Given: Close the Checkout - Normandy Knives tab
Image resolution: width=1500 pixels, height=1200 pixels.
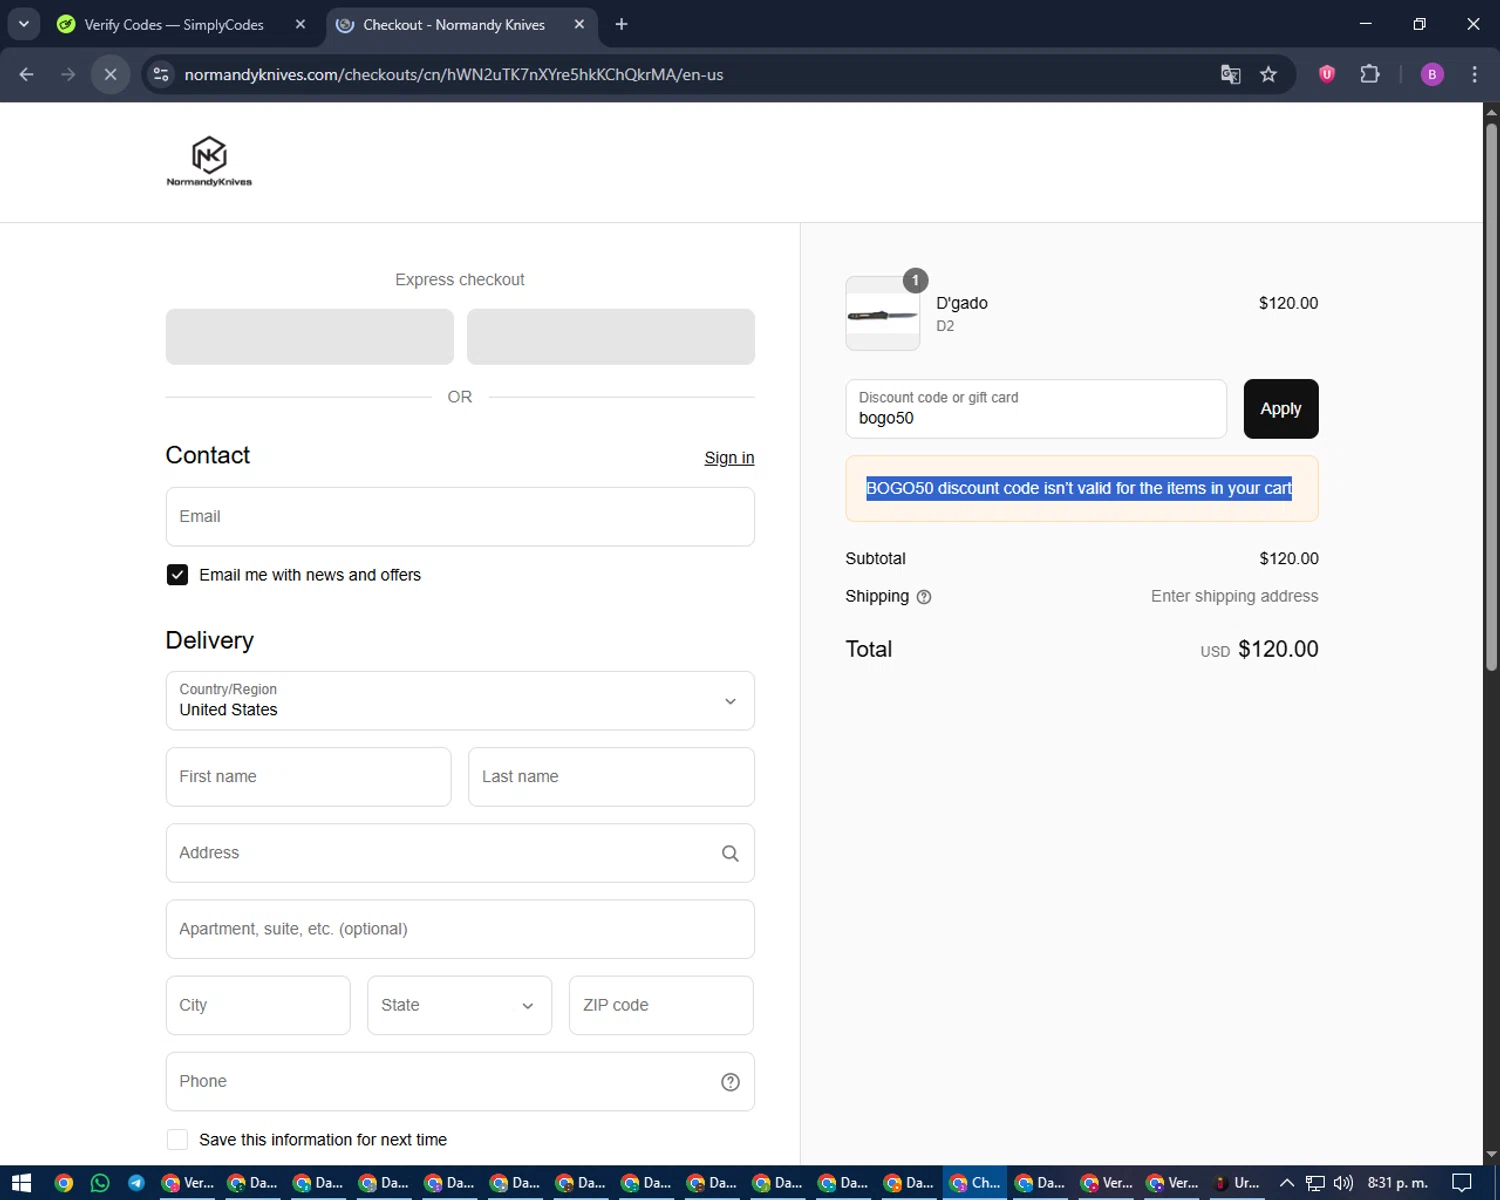Looking at the screenshot, I should point(579,24).
